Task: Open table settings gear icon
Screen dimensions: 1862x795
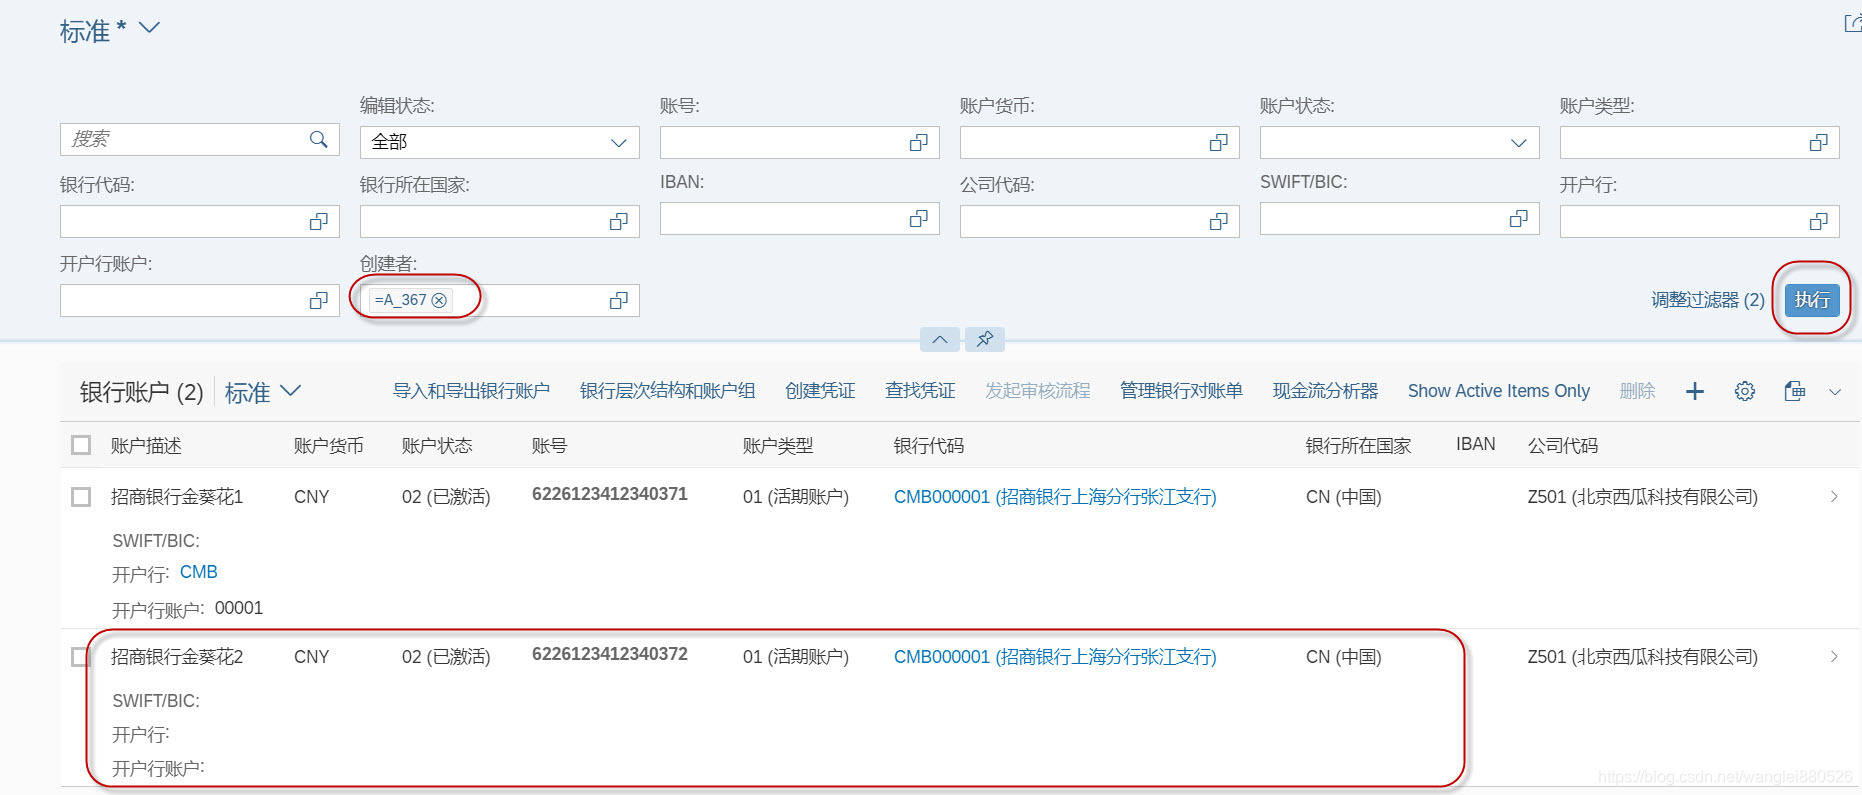Action: [1745, 392]
